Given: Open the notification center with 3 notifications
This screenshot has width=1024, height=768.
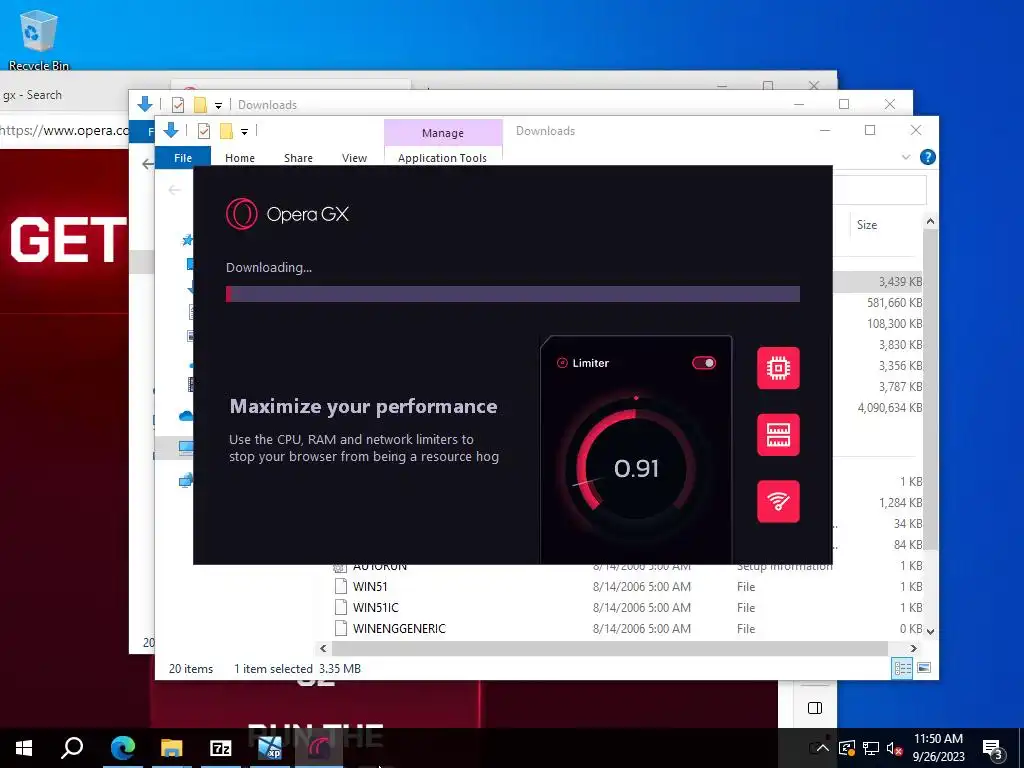Looking at the screenshot, I should tap(993, 750).
